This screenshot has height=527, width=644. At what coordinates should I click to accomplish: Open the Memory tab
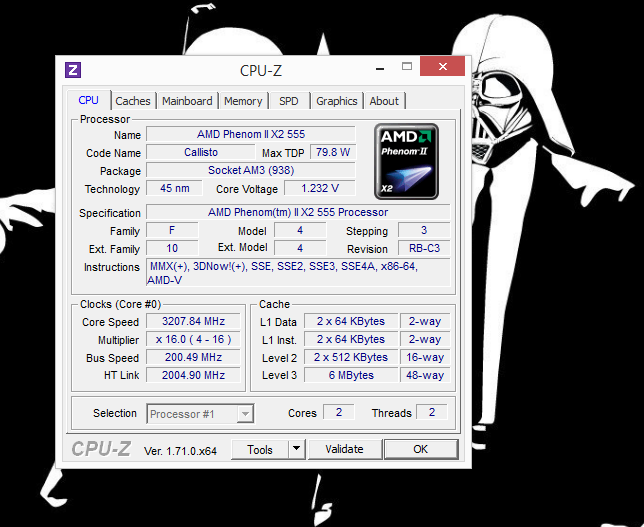coord(243,101)
